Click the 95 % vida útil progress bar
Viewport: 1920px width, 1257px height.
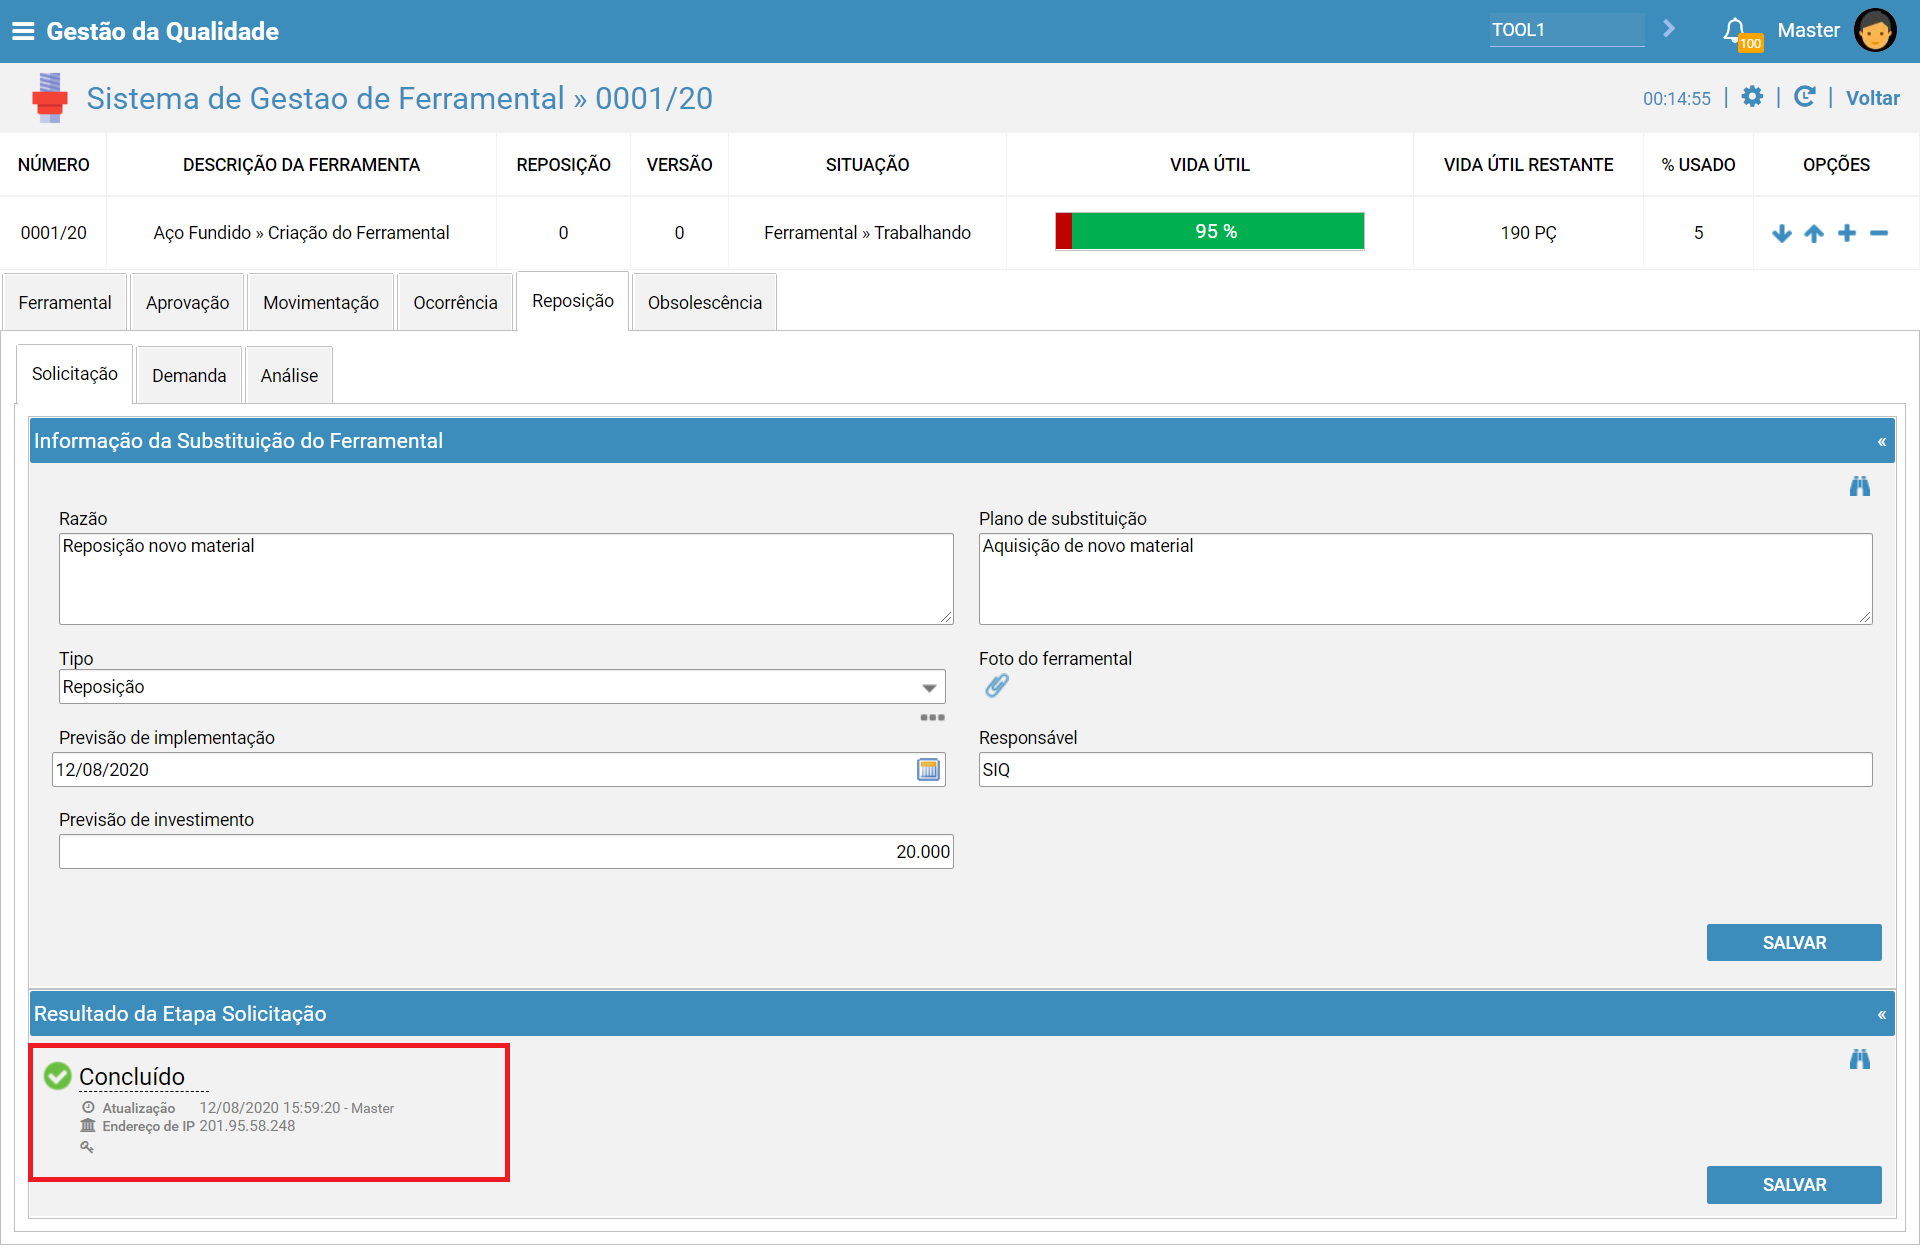(1210, 231)
